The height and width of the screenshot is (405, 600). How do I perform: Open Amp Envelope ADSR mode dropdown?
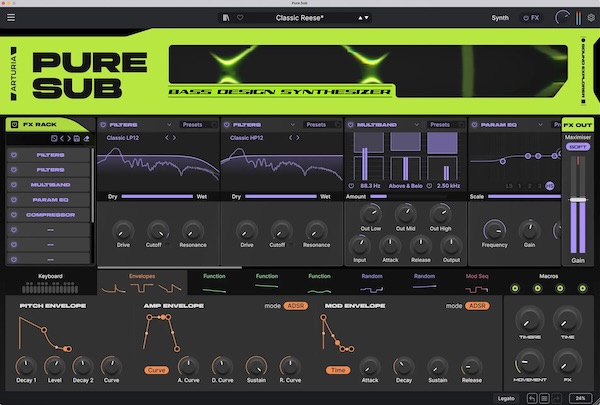[x=296, y=306]
